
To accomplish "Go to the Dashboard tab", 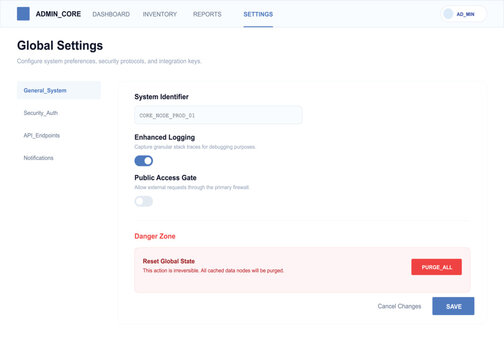I will (x=111, y=14).
